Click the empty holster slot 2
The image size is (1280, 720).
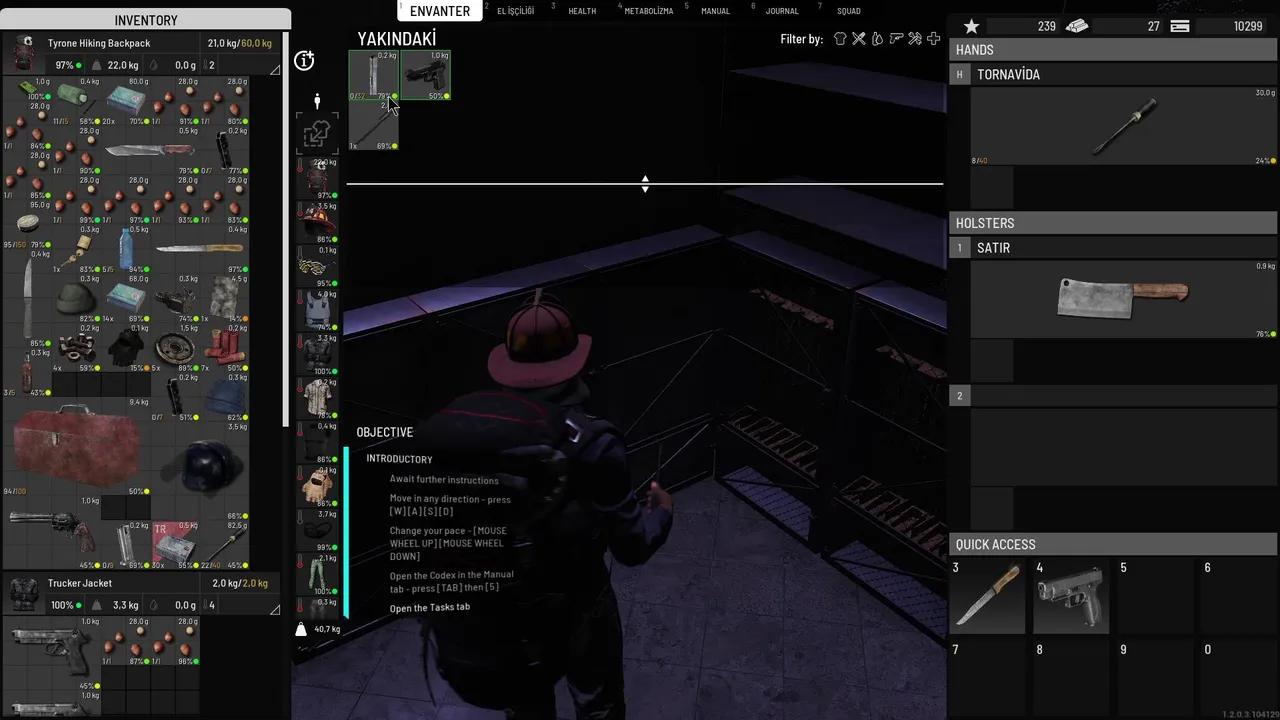pos(1124,447)
